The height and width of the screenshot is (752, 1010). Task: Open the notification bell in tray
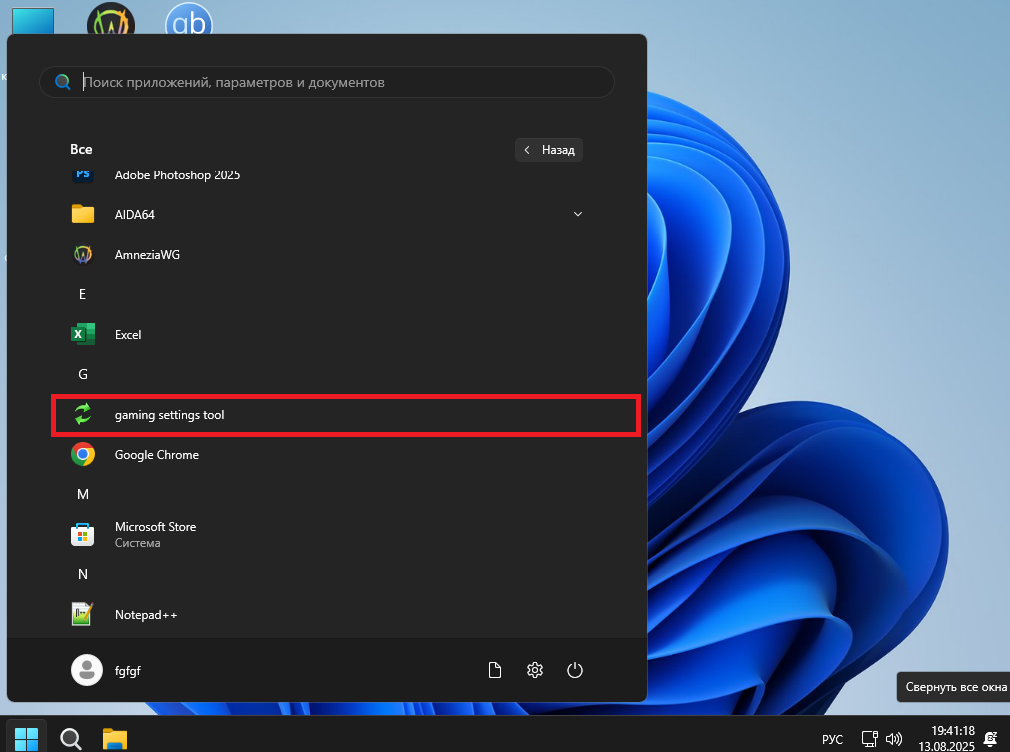click(x=991, y=739)
